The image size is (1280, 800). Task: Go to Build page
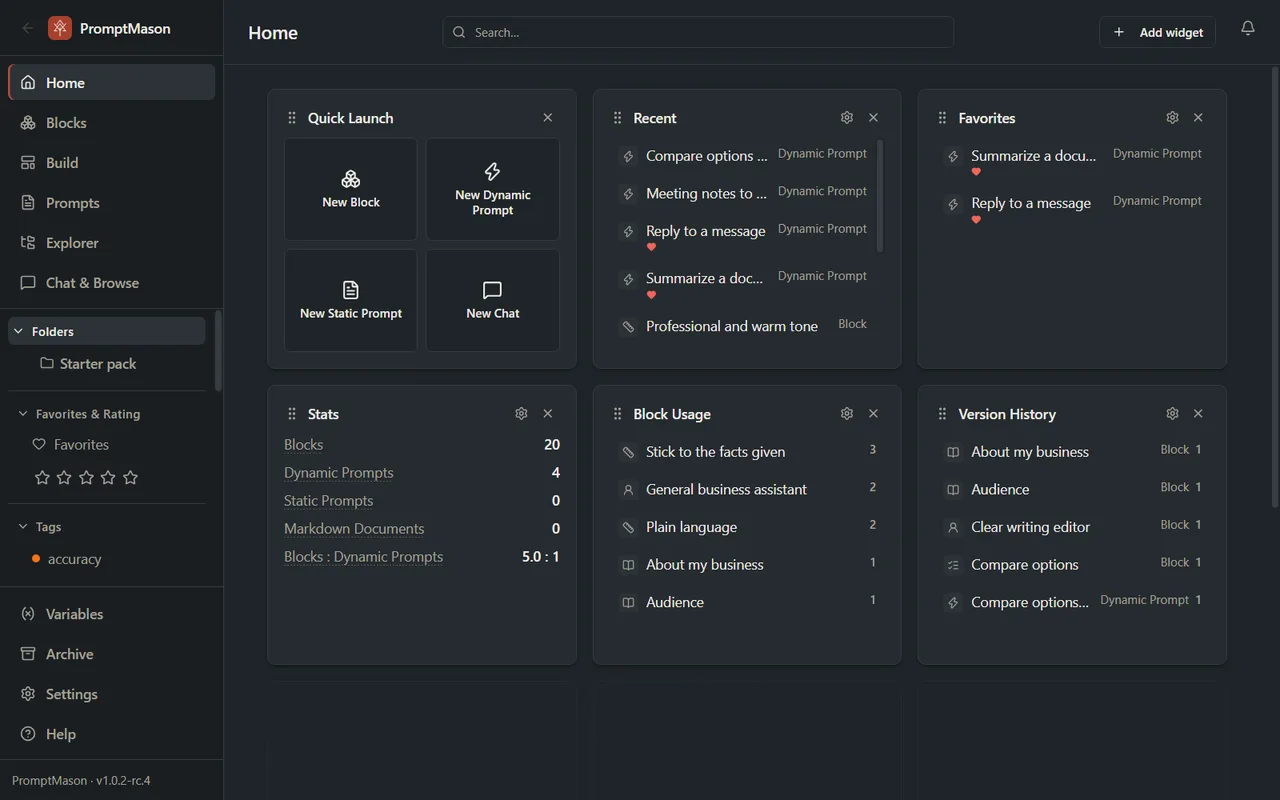coord(111,163)
